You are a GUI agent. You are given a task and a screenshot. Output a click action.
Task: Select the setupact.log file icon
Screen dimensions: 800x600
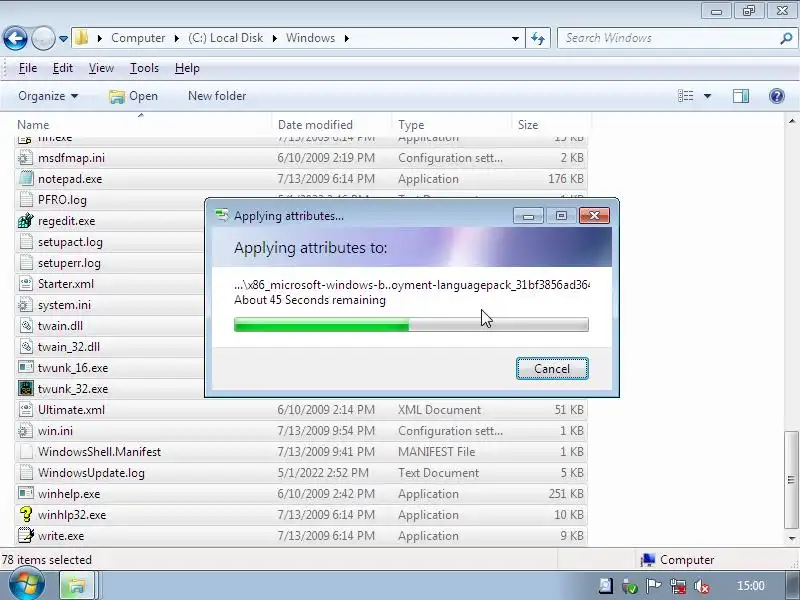pyautogui.click(x=25, y=242)
